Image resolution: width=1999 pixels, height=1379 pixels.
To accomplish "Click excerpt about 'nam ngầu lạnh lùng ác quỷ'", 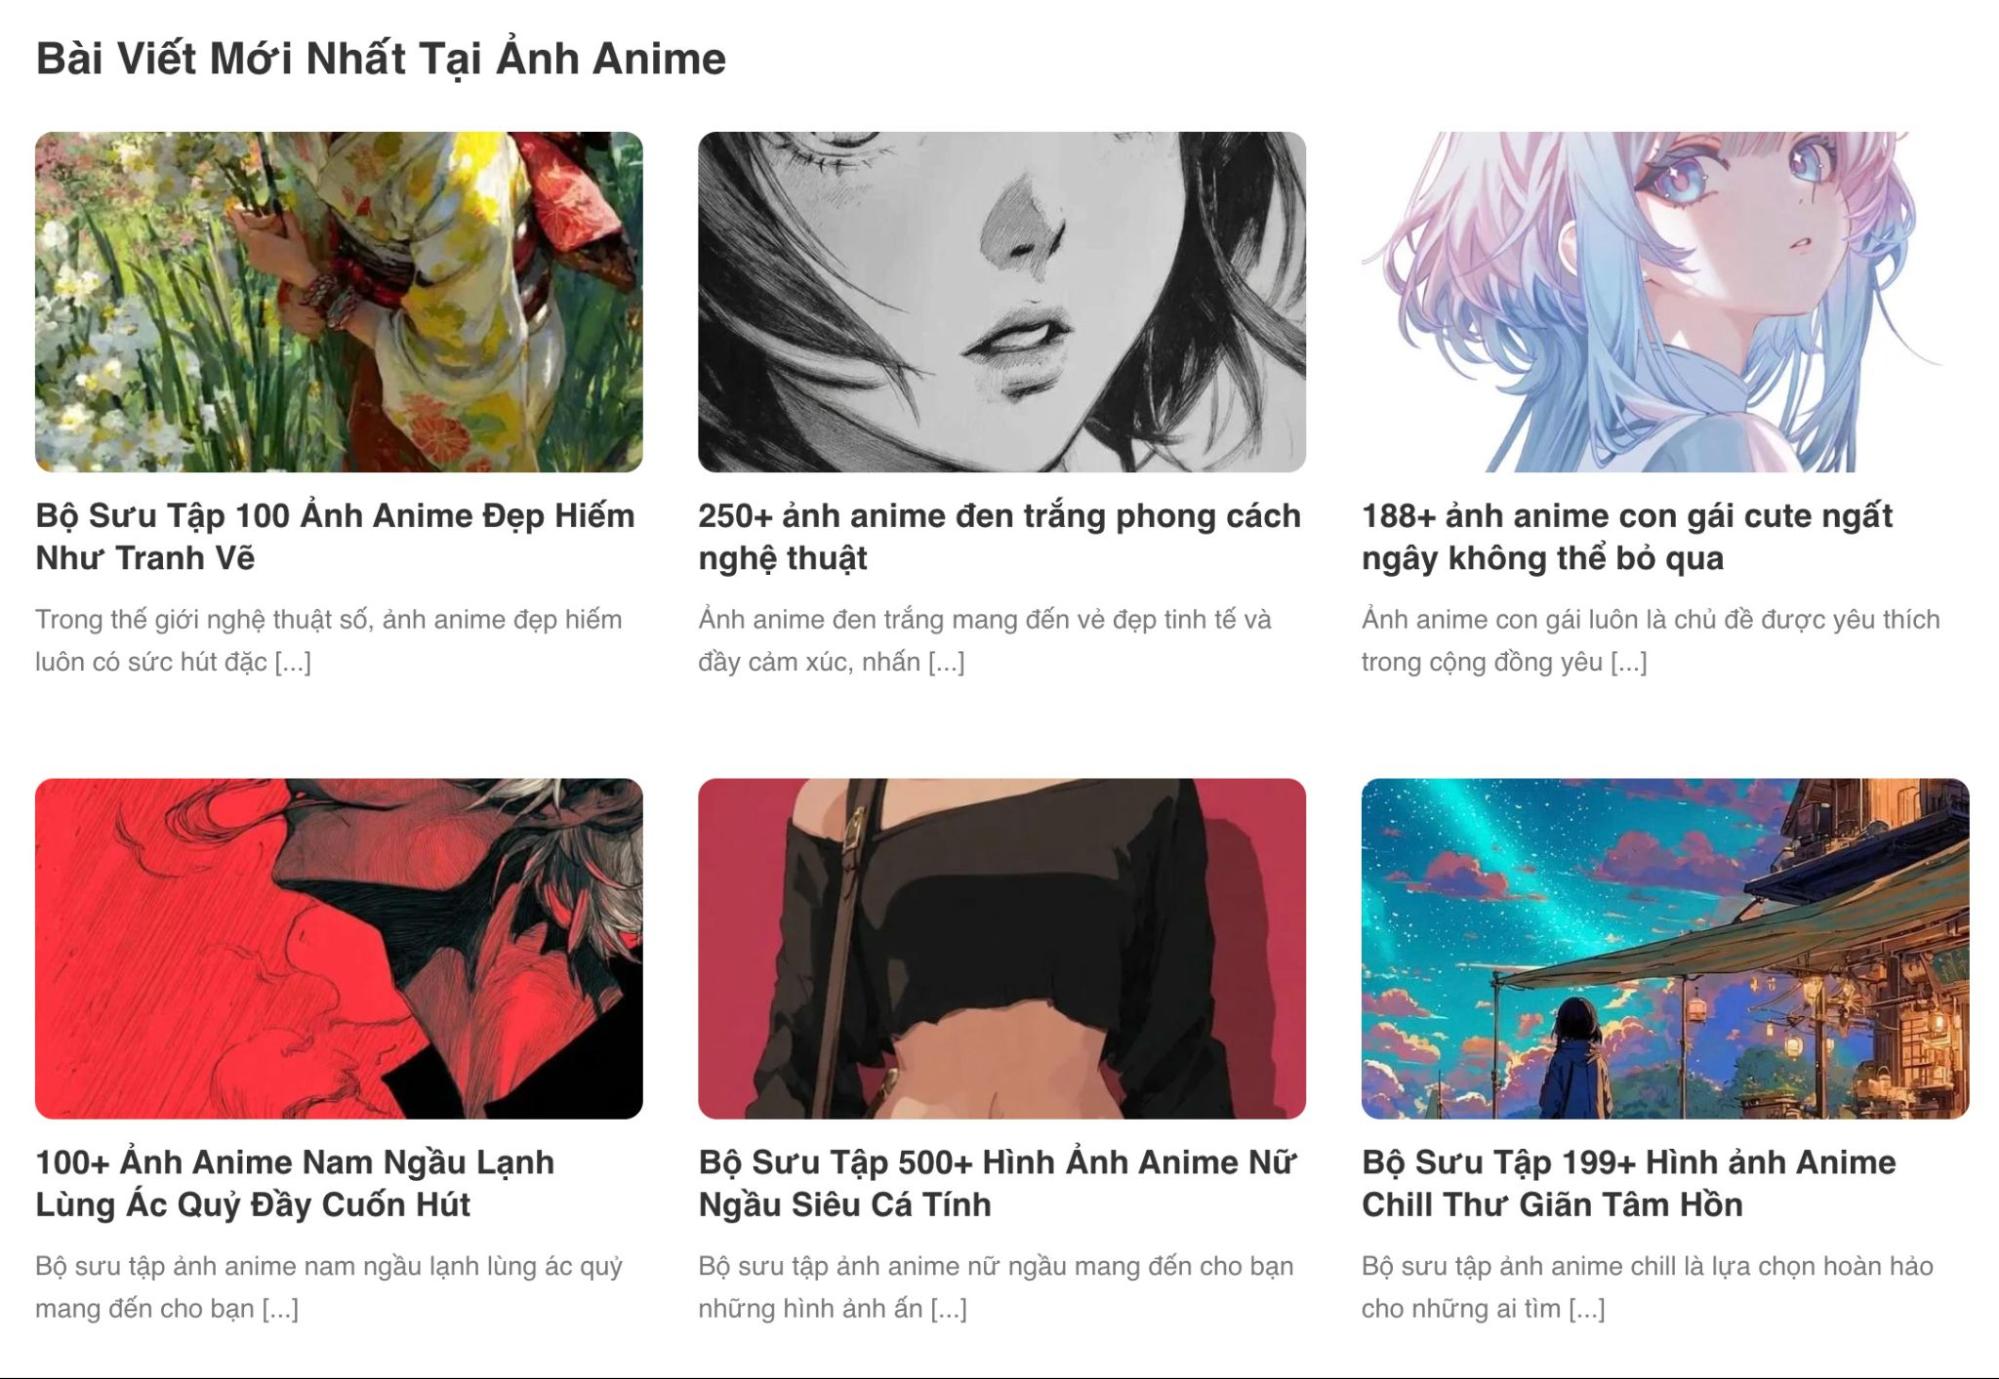I will point(329,1287).
